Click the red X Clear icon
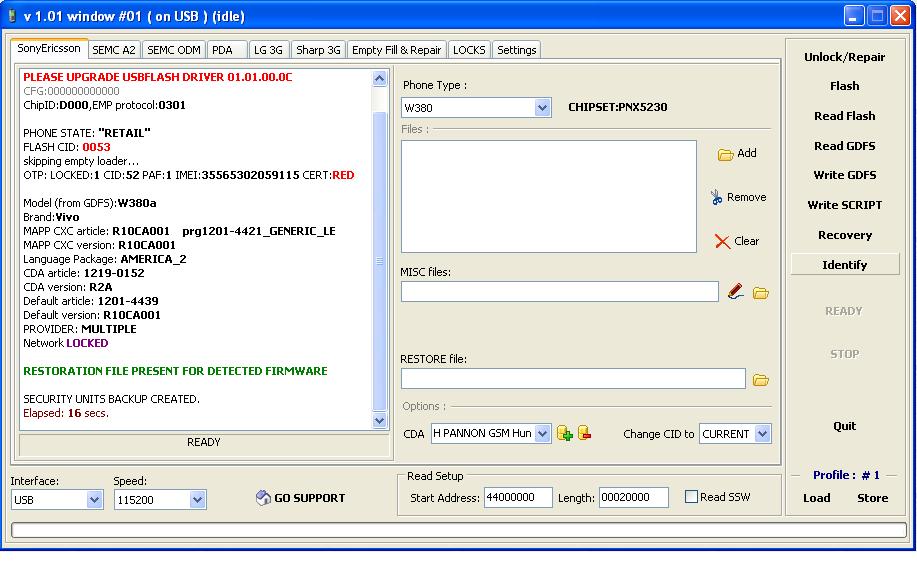Image resolution: width=917 pixels, height=581 pixels. click(x=722, y=241)
